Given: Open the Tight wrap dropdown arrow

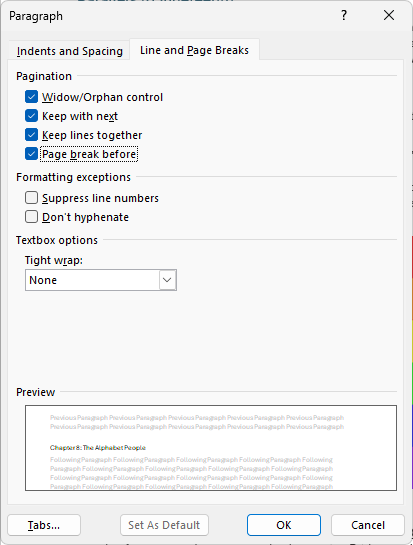Looking at the screenshot, I should (x=167, y=280).
